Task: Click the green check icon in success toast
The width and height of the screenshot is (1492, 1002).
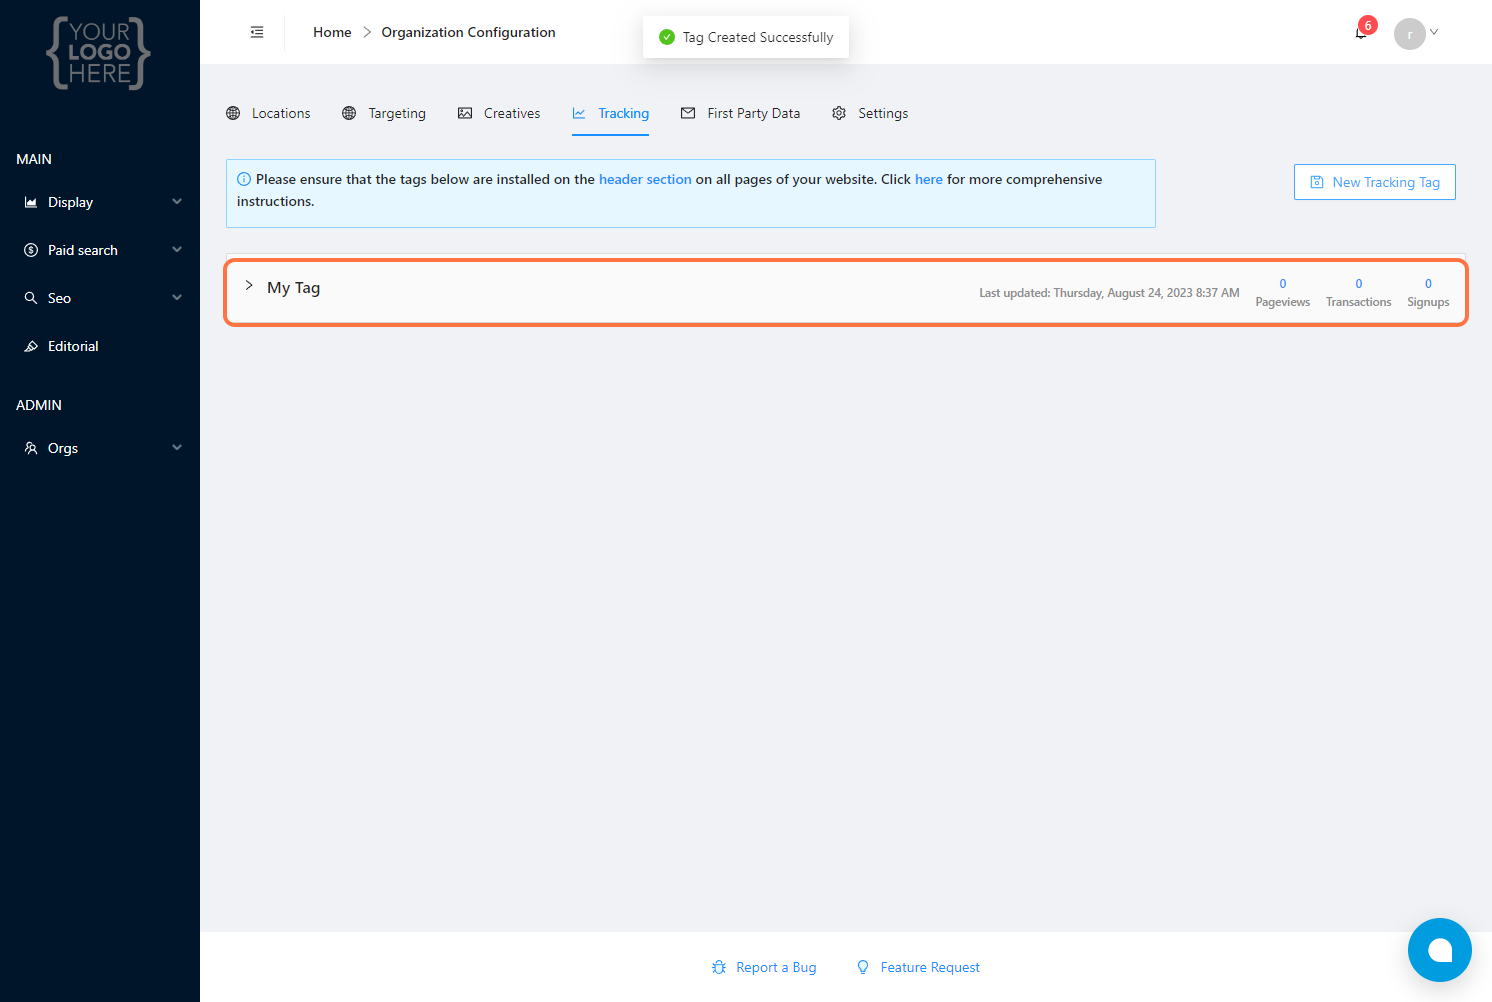Action: tap(667, 37)
